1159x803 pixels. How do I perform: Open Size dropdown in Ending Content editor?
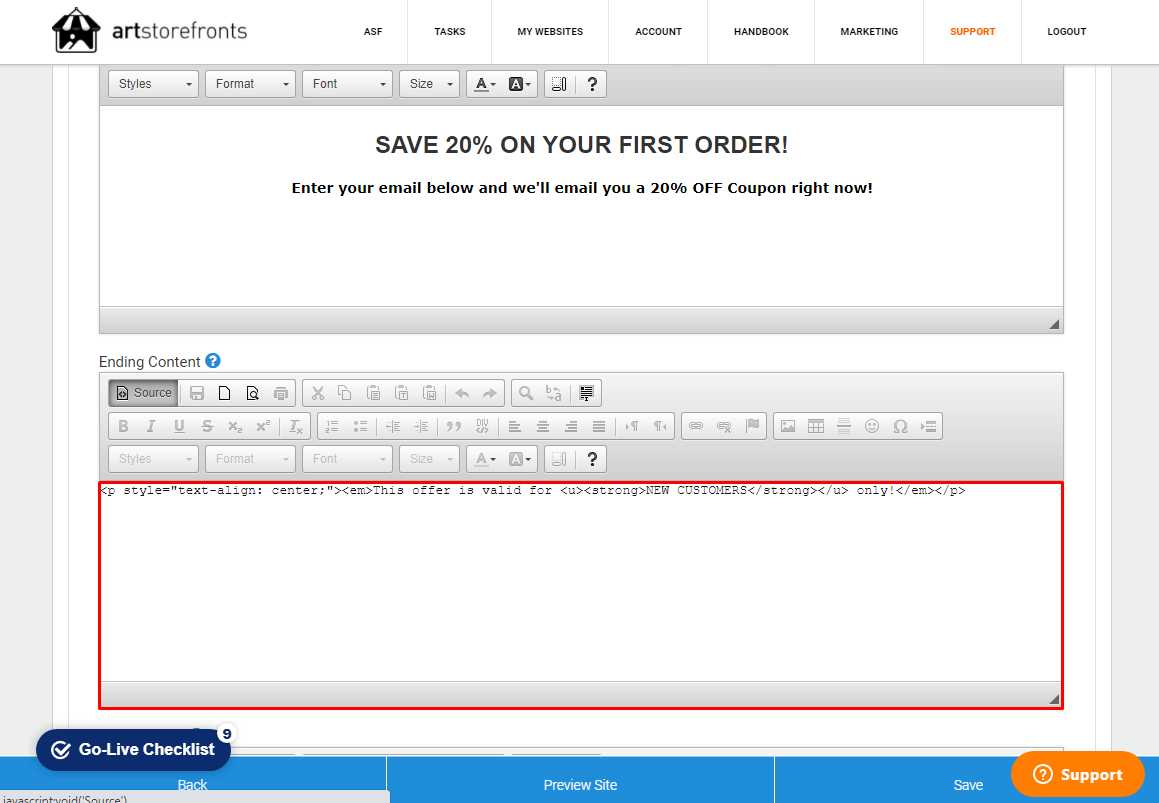(429, 459)
